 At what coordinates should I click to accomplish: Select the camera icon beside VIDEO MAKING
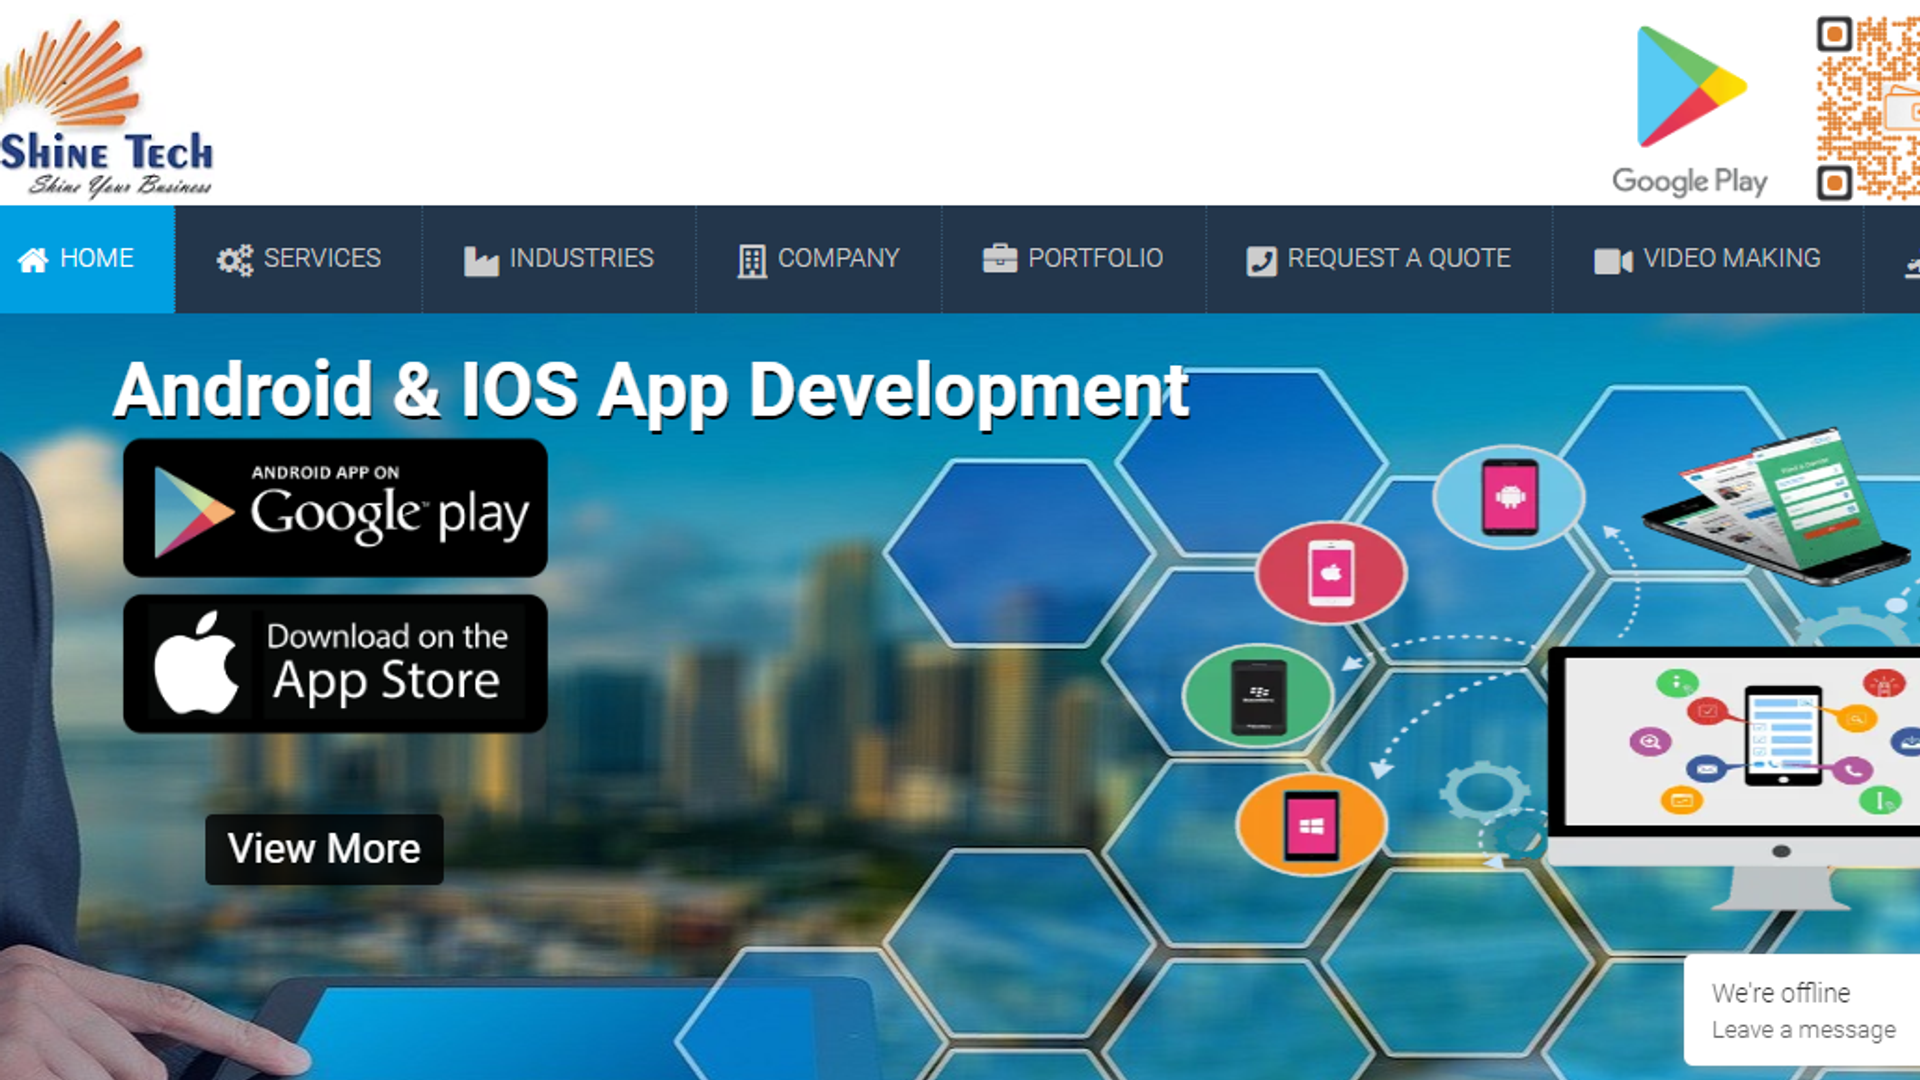point(1613,261)
